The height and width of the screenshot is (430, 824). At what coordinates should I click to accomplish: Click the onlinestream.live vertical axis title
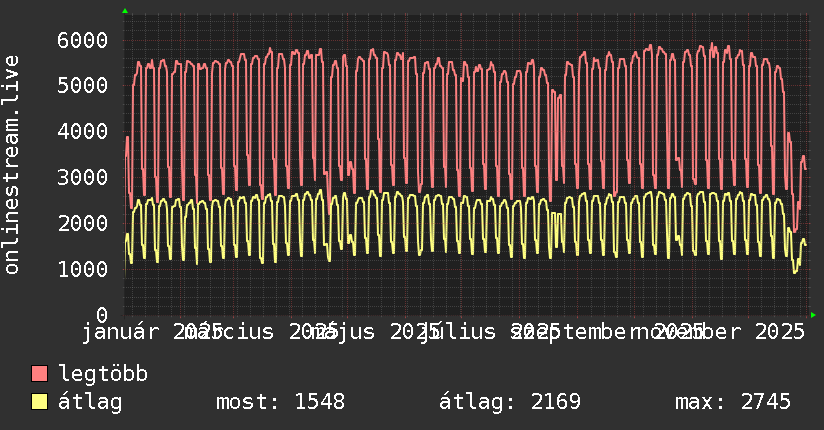[11, 165]
